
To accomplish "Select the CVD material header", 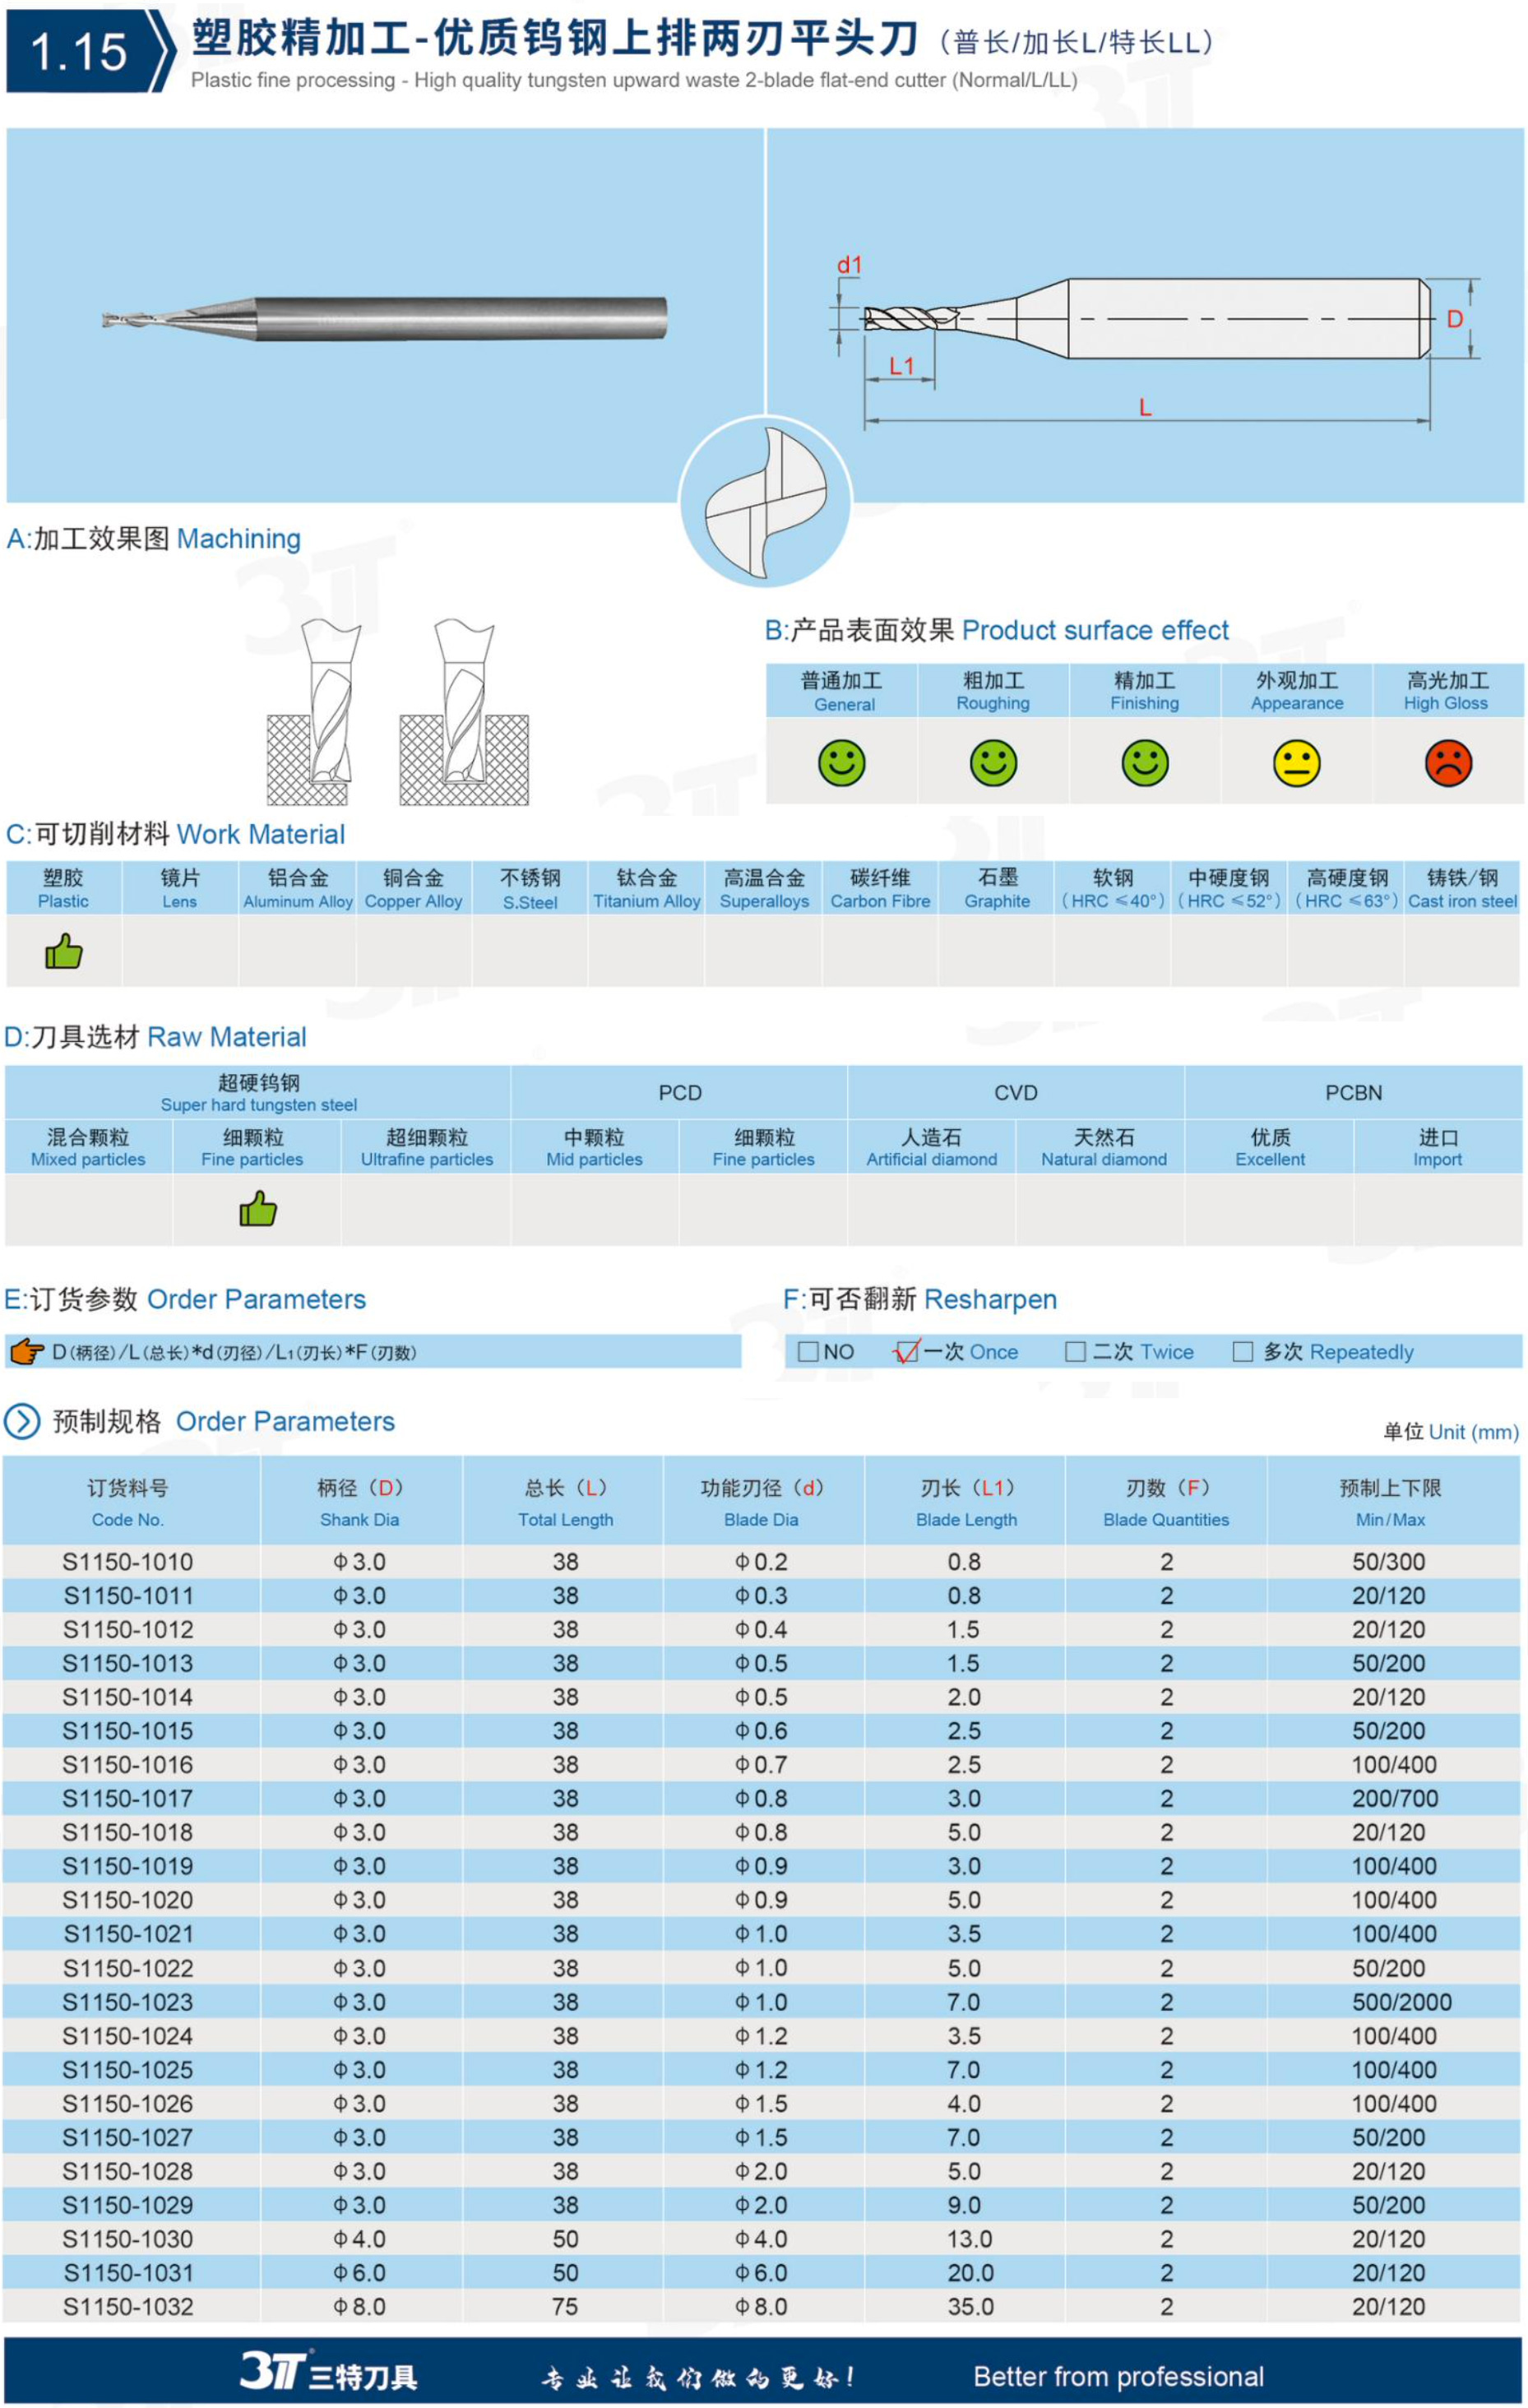I will [x=1016, y=1093].
